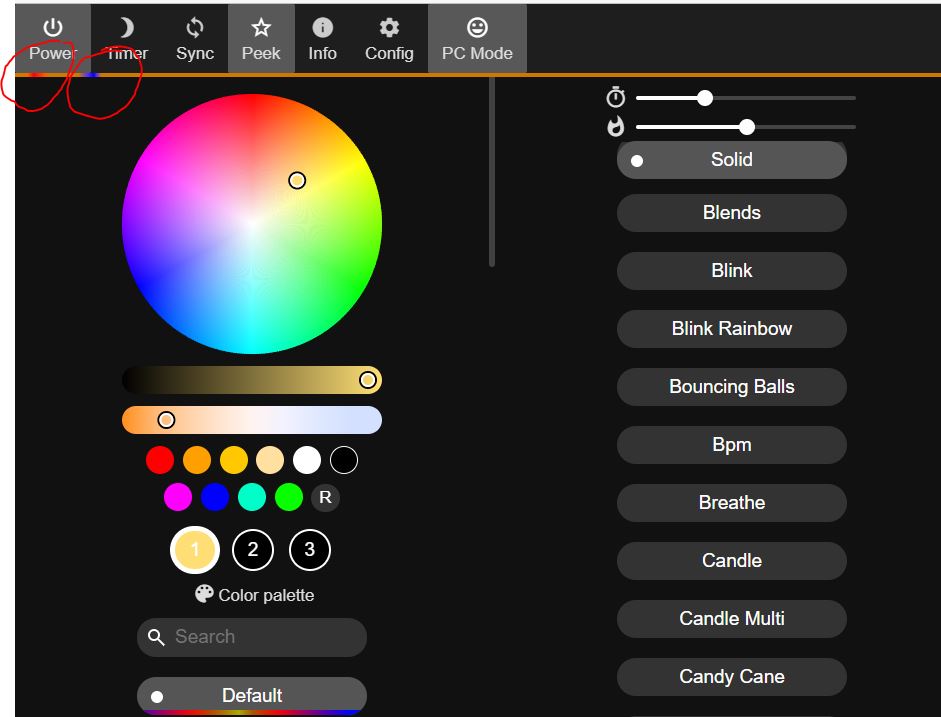This screenshot has width=941, height=717.
Task: Enable the Peek live preview
Action: point(261,39)
